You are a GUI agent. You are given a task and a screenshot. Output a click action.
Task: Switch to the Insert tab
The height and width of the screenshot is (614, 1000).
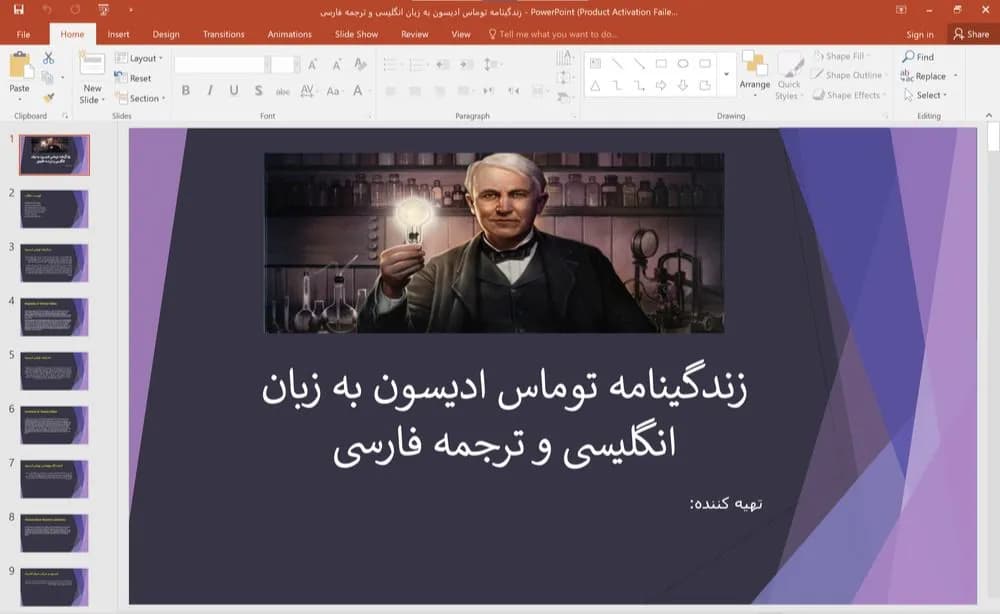[118, 34]
